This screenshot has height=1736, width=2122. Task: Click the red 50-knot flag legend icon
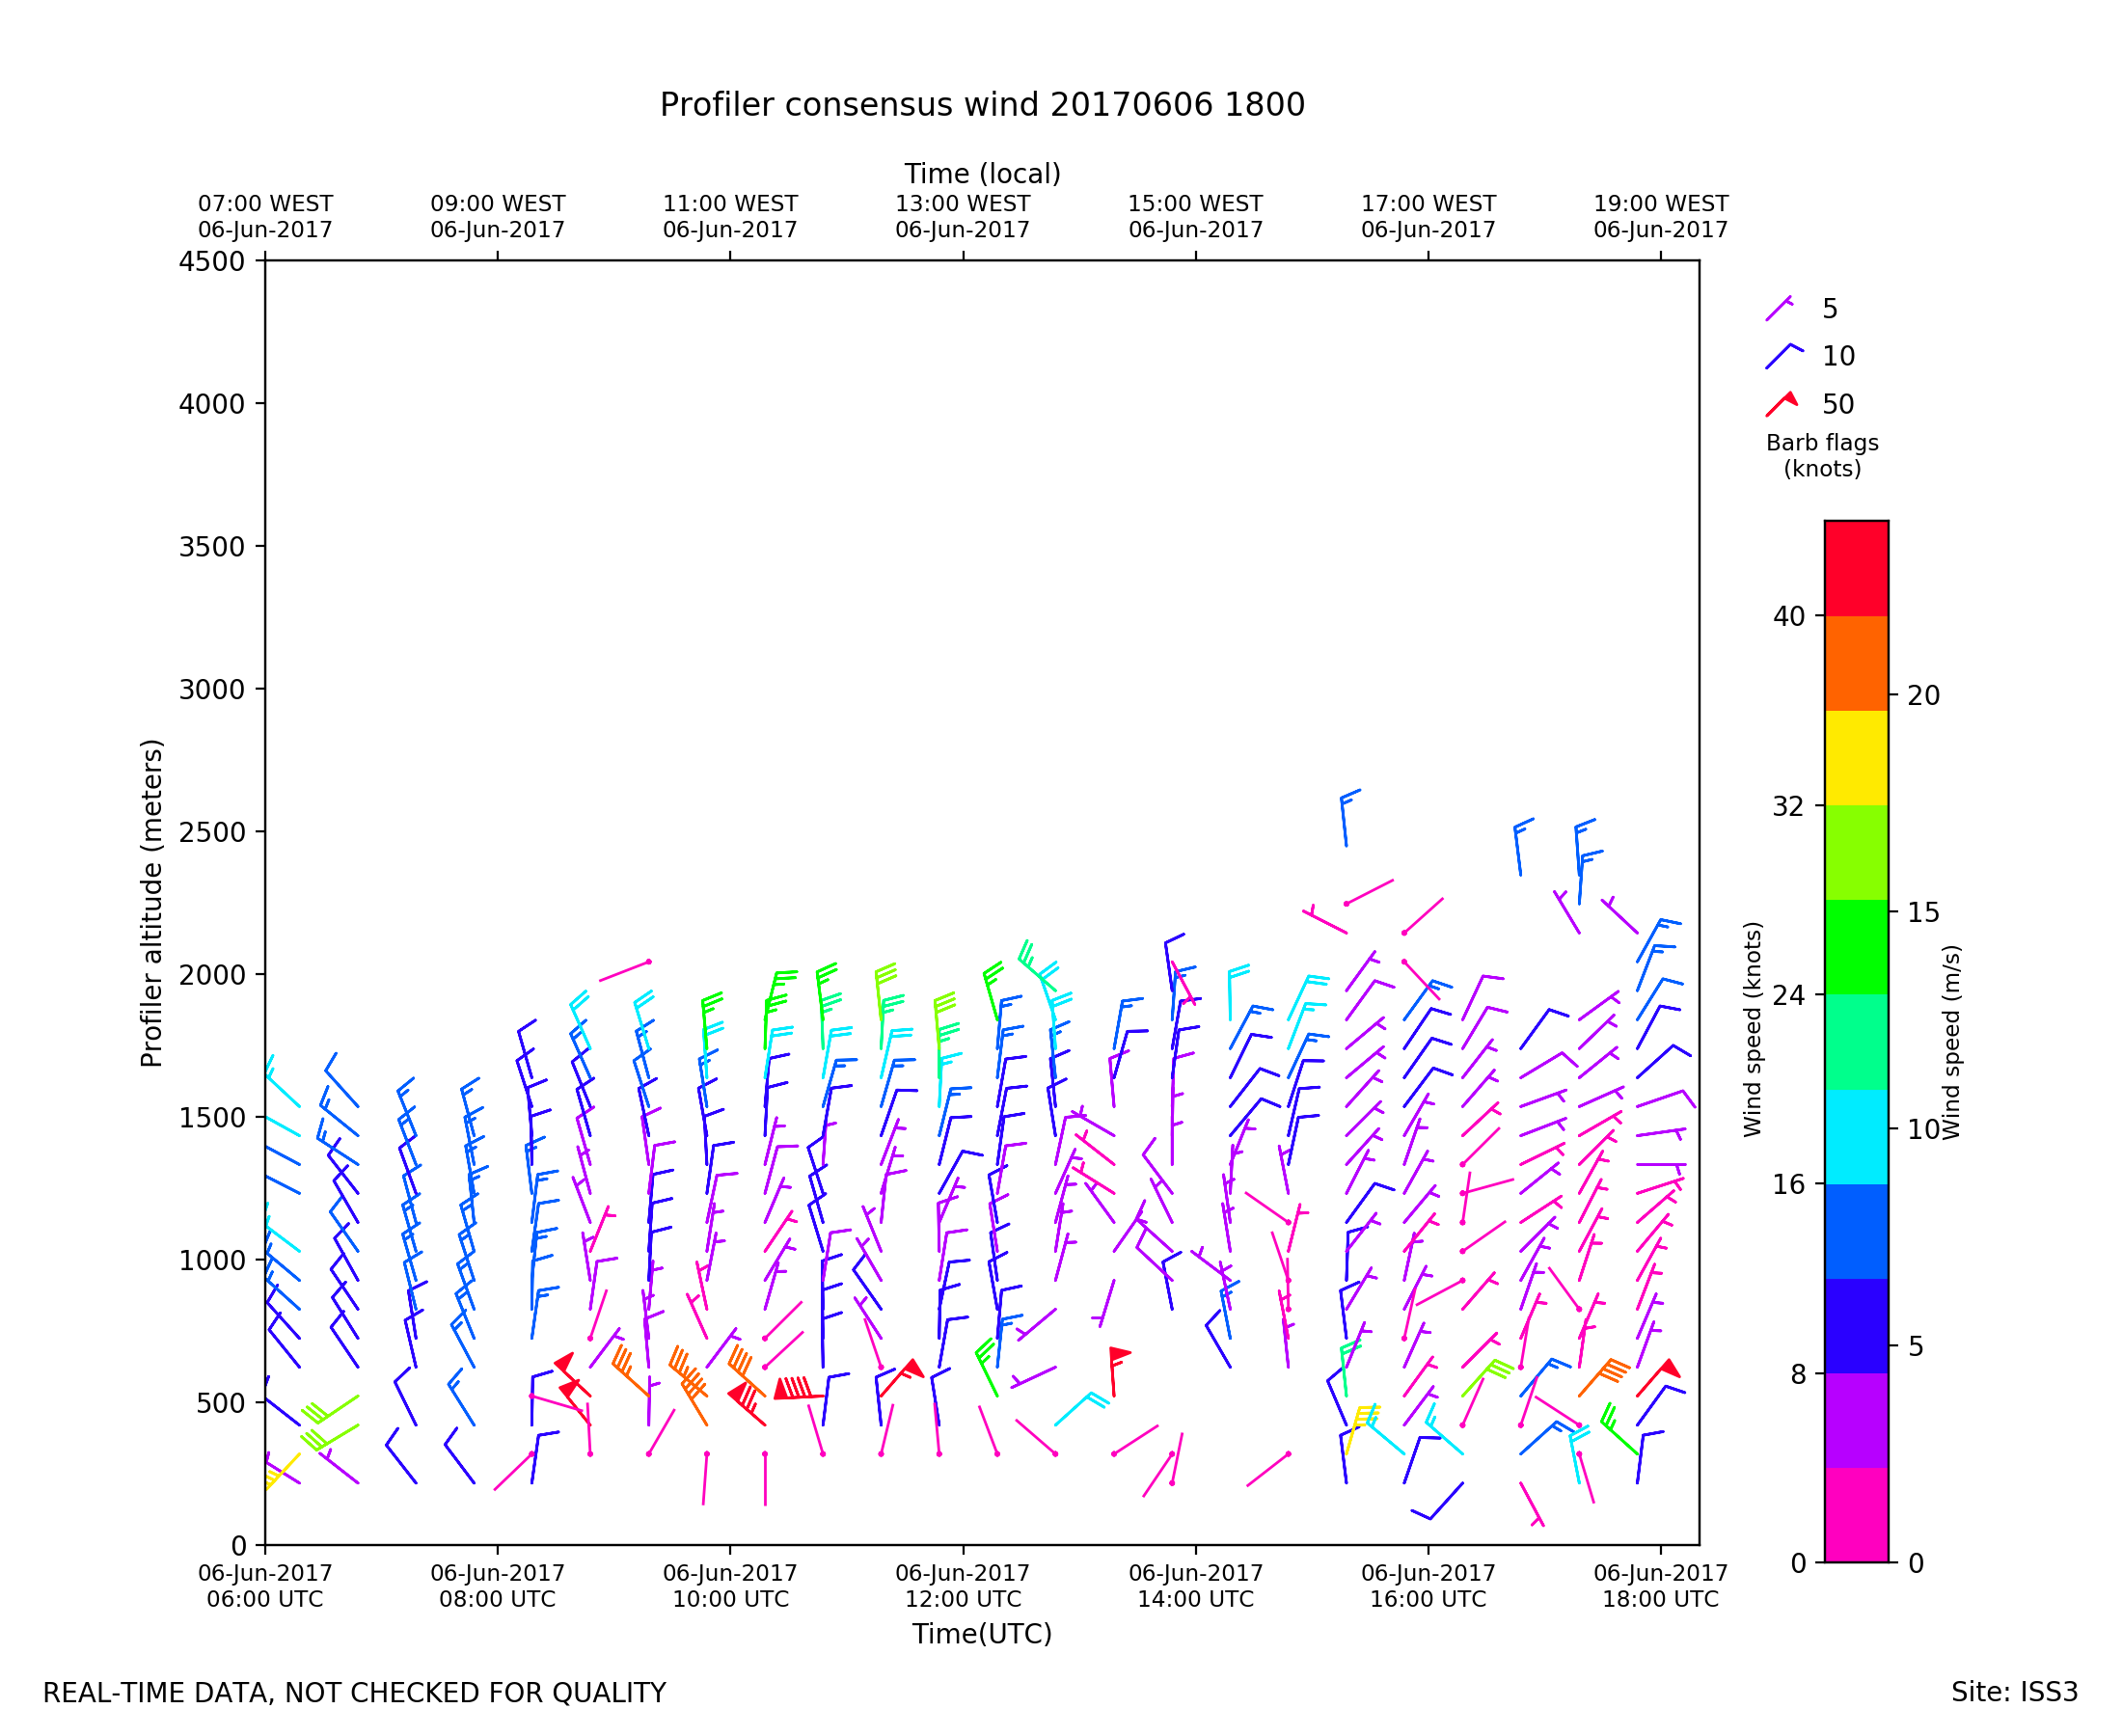1782,404
